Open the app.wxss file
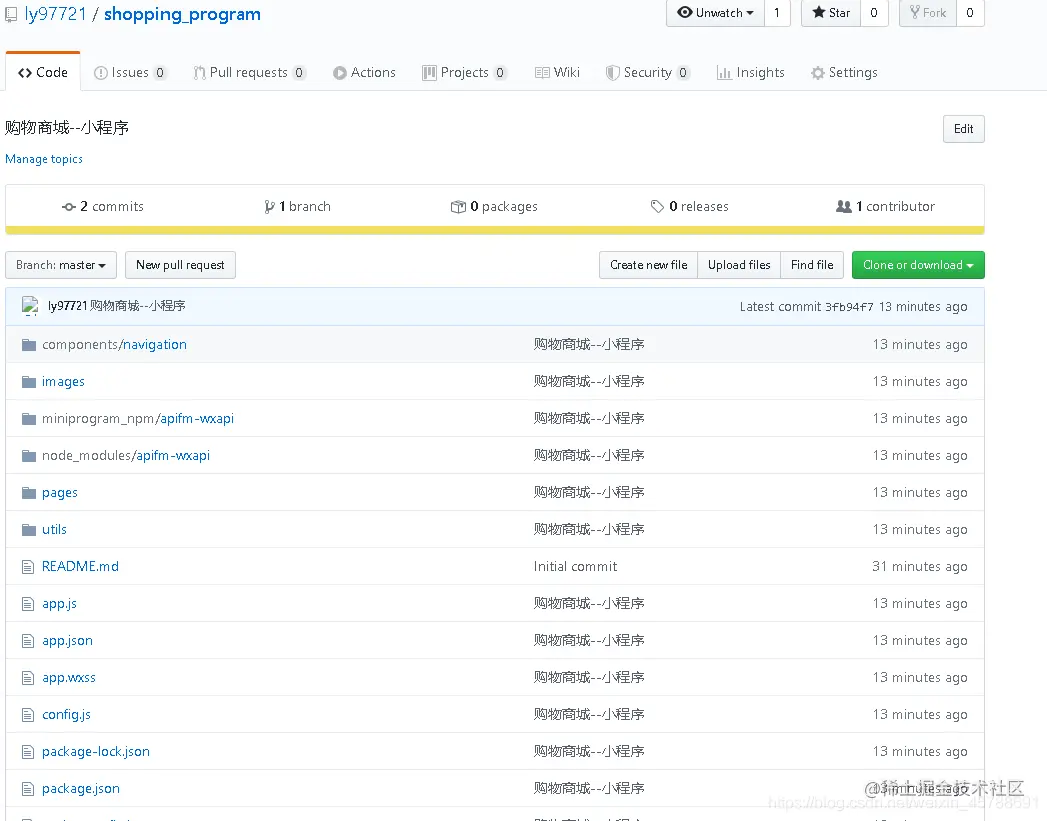The width and height of the screenshot is (1047, 821). pos(69,677)
